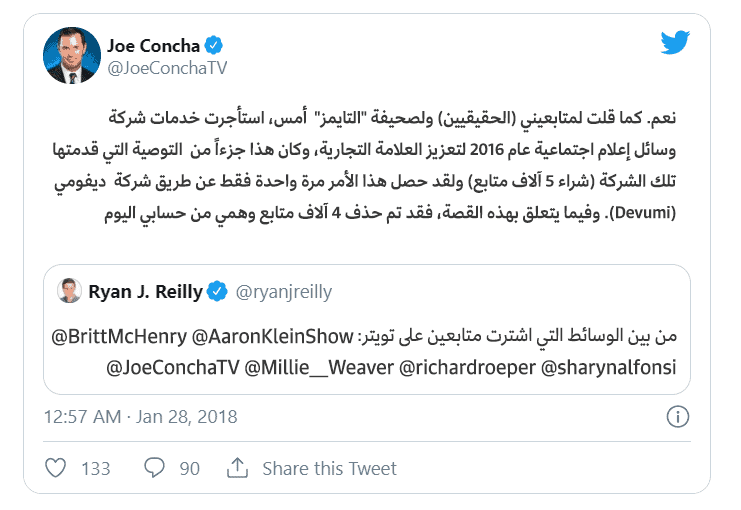The width and height of the screenshot is (741, 510).
Task: Open Ryan J. Reilly's small avatar
Action: [69, 291]
